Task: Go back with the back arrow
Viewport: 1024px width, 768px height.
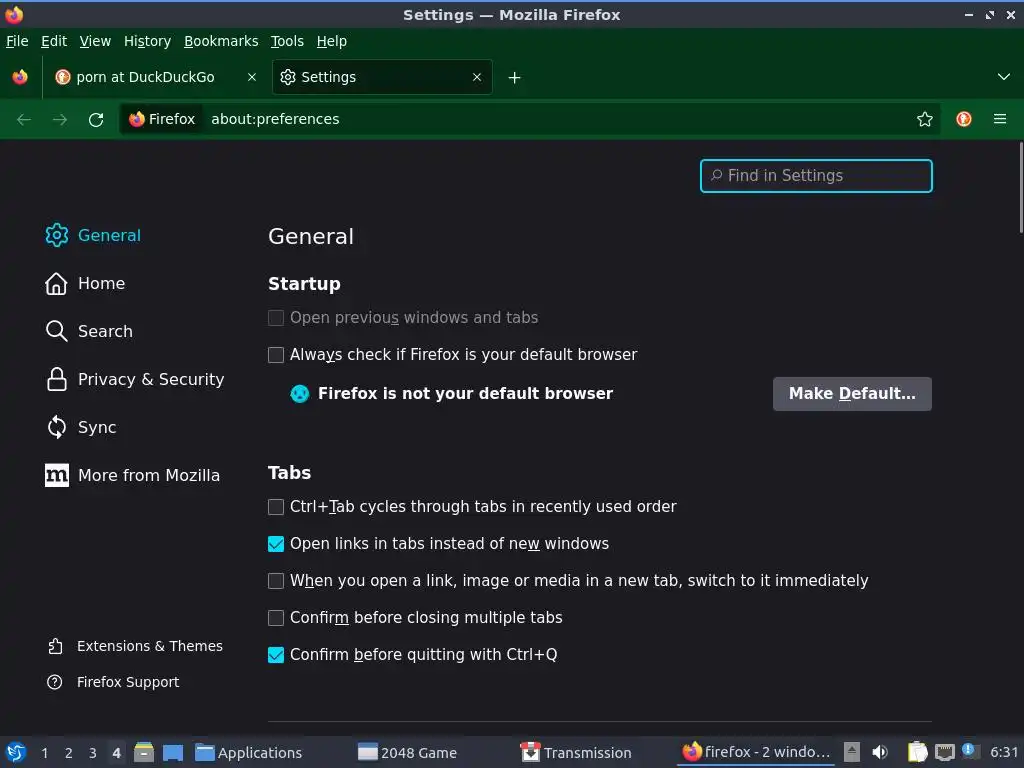Action: (24, 120)
